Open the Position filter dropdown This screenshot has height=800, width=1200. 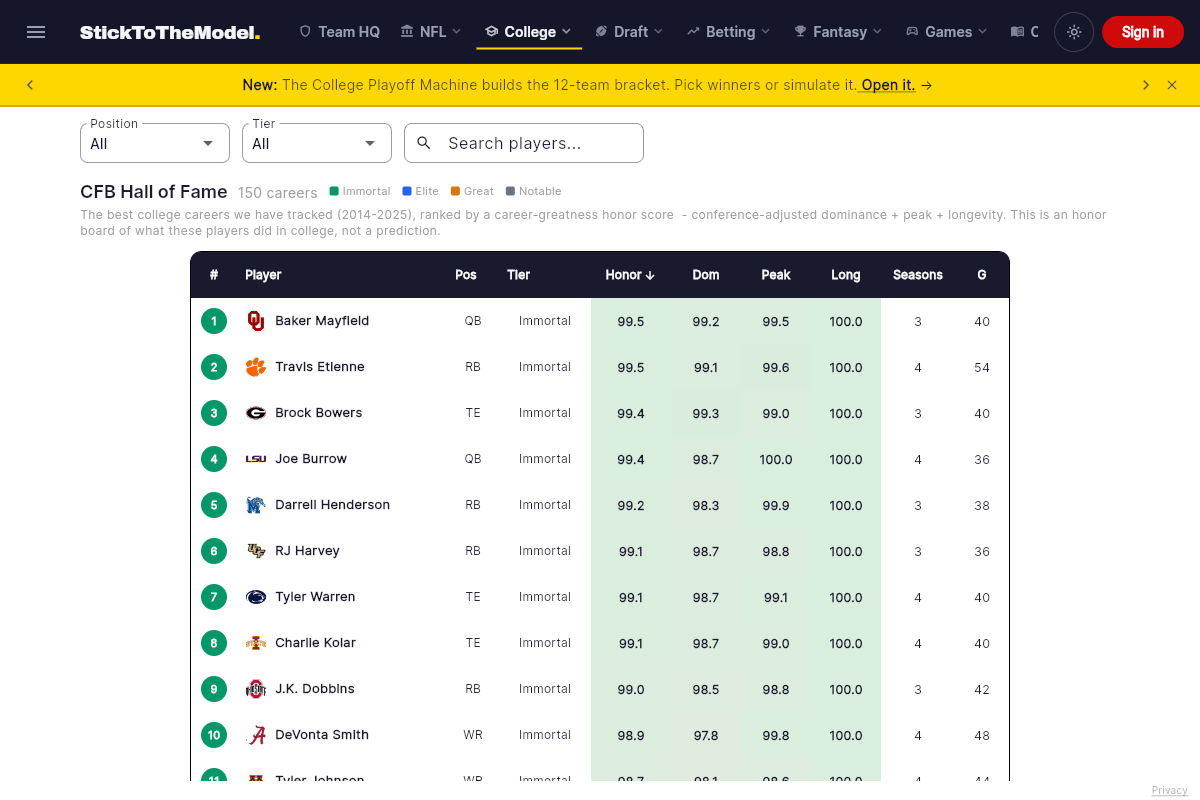[155, 143]
